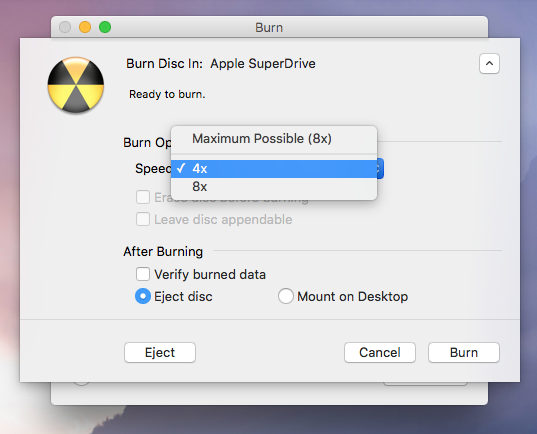Click the green zoom window button
Screen dimensions: 537x434
pos(105,27)
